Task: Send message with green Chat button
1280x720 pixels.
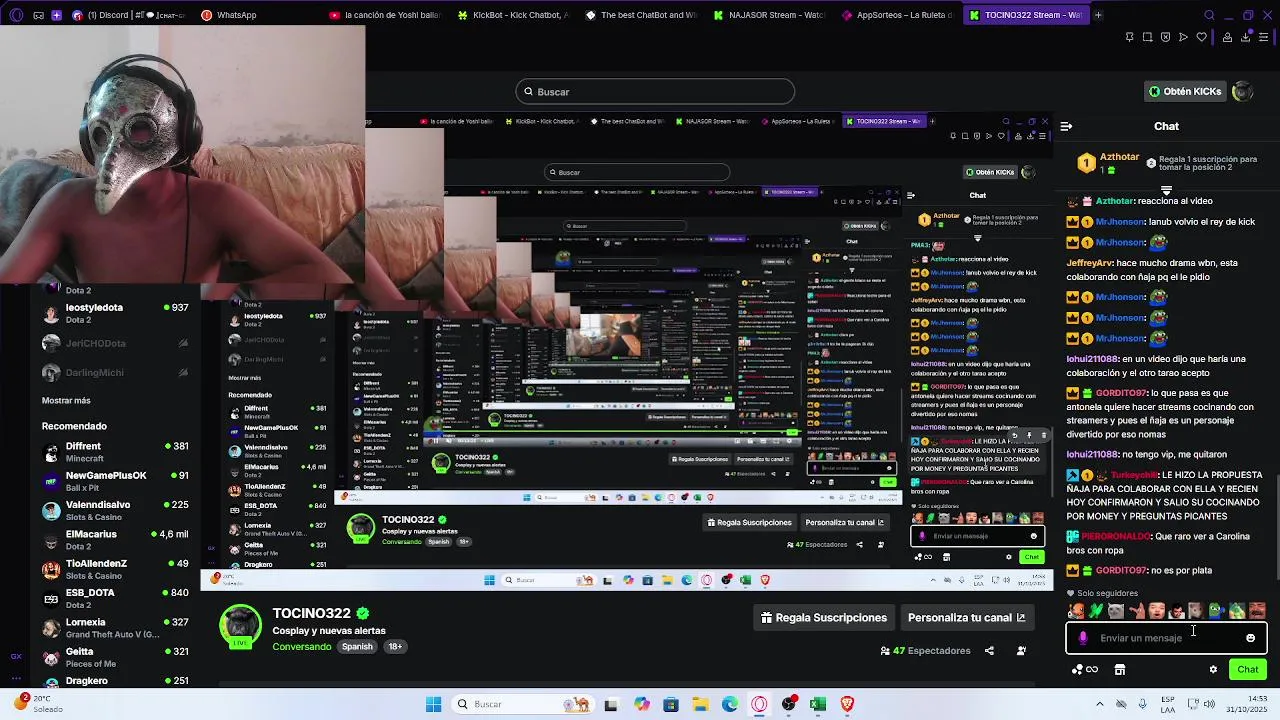Action: [1248, 670]
